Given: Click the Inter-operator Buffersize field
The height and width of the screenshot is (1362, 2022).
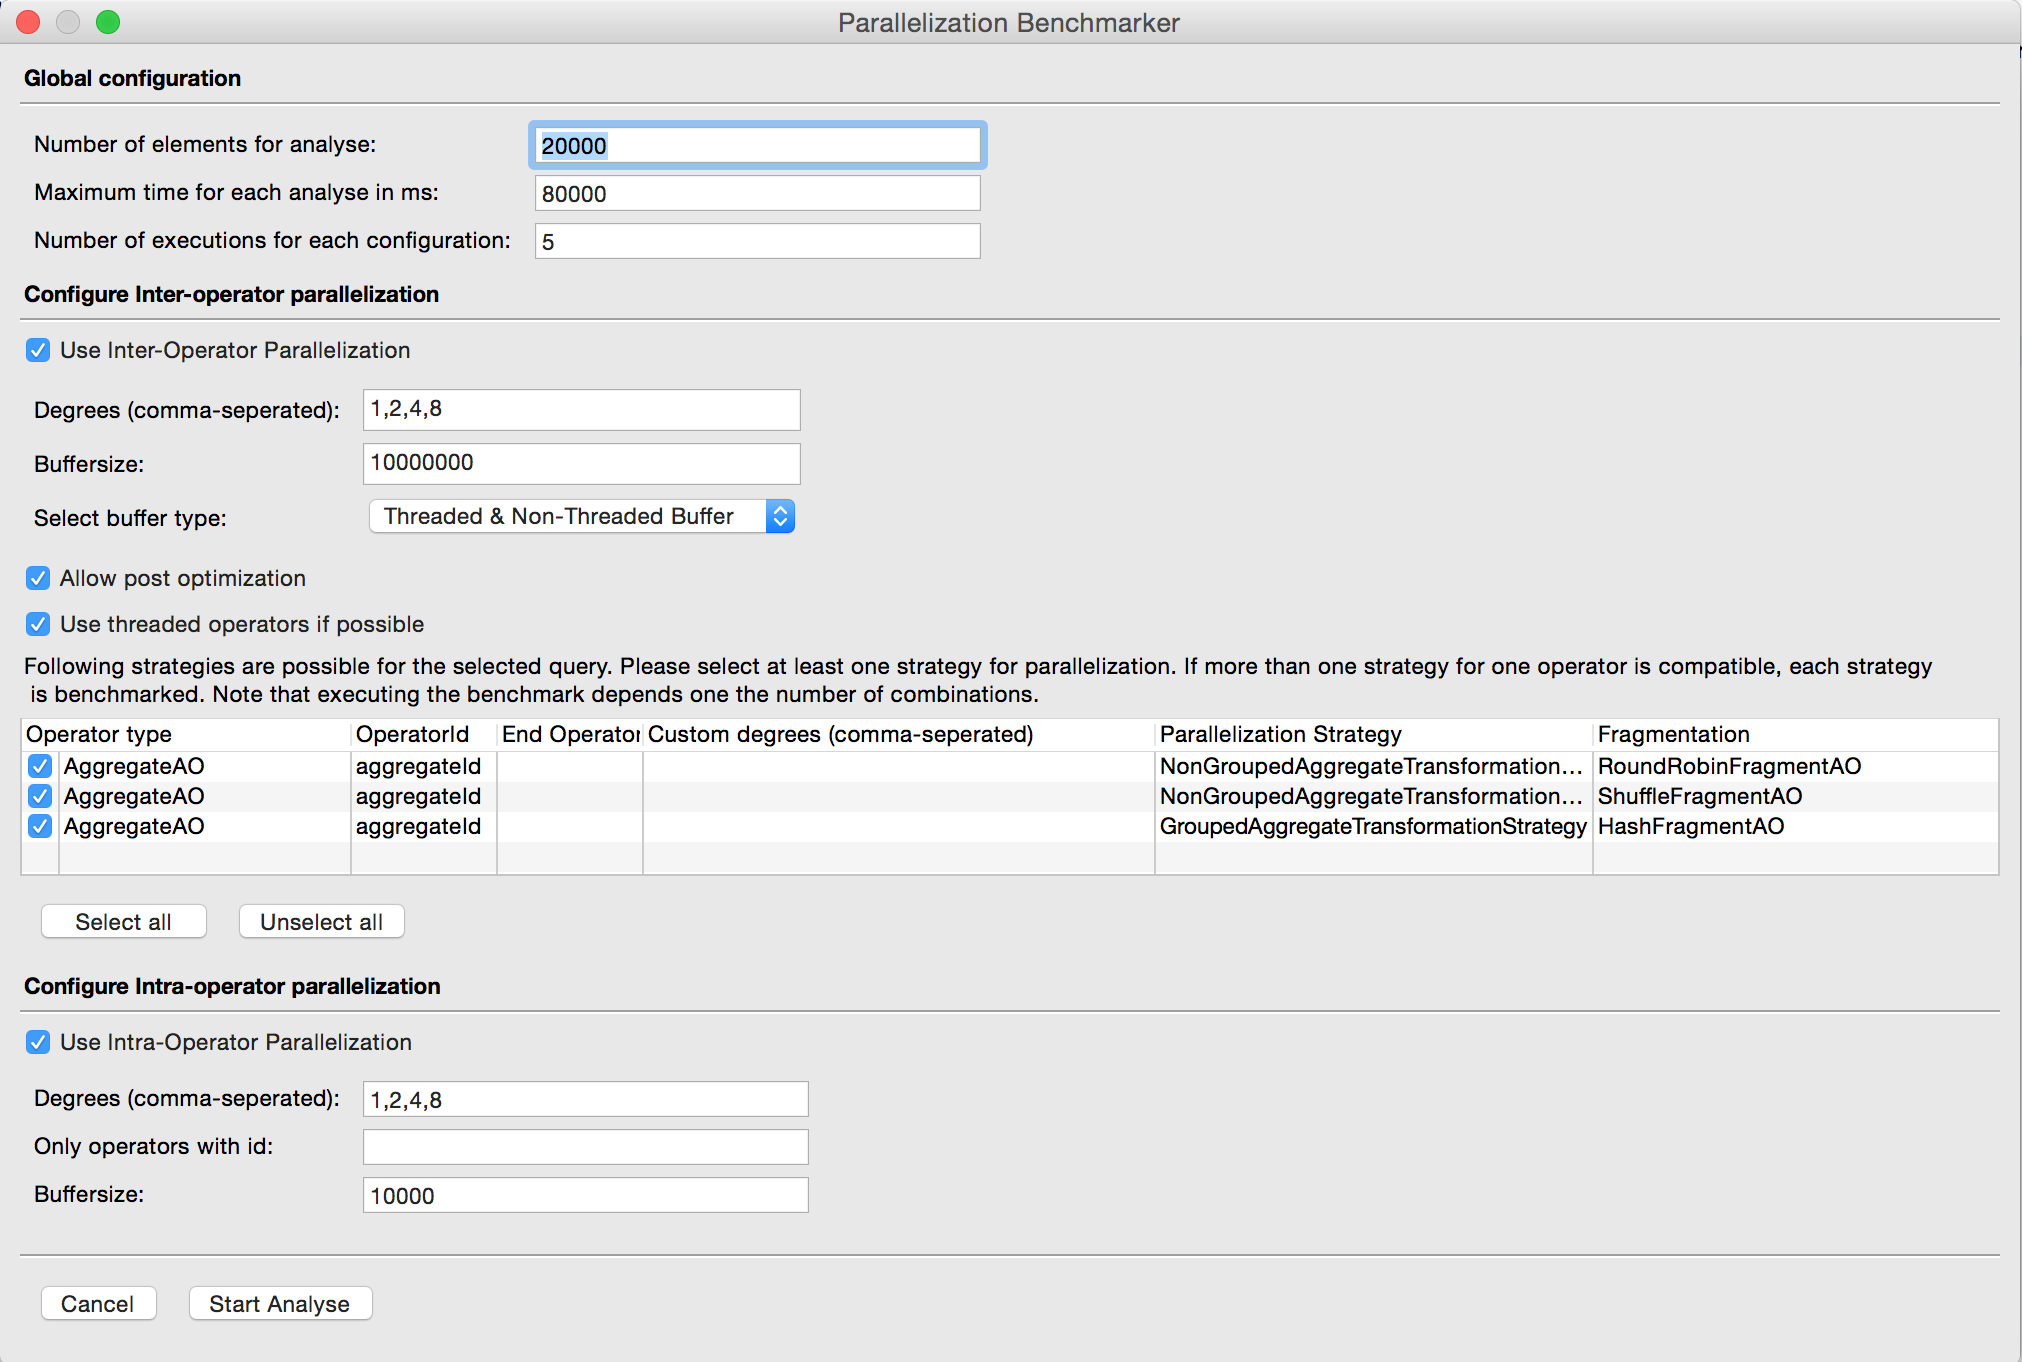Looking at the screenshot, I should [581, 463].
